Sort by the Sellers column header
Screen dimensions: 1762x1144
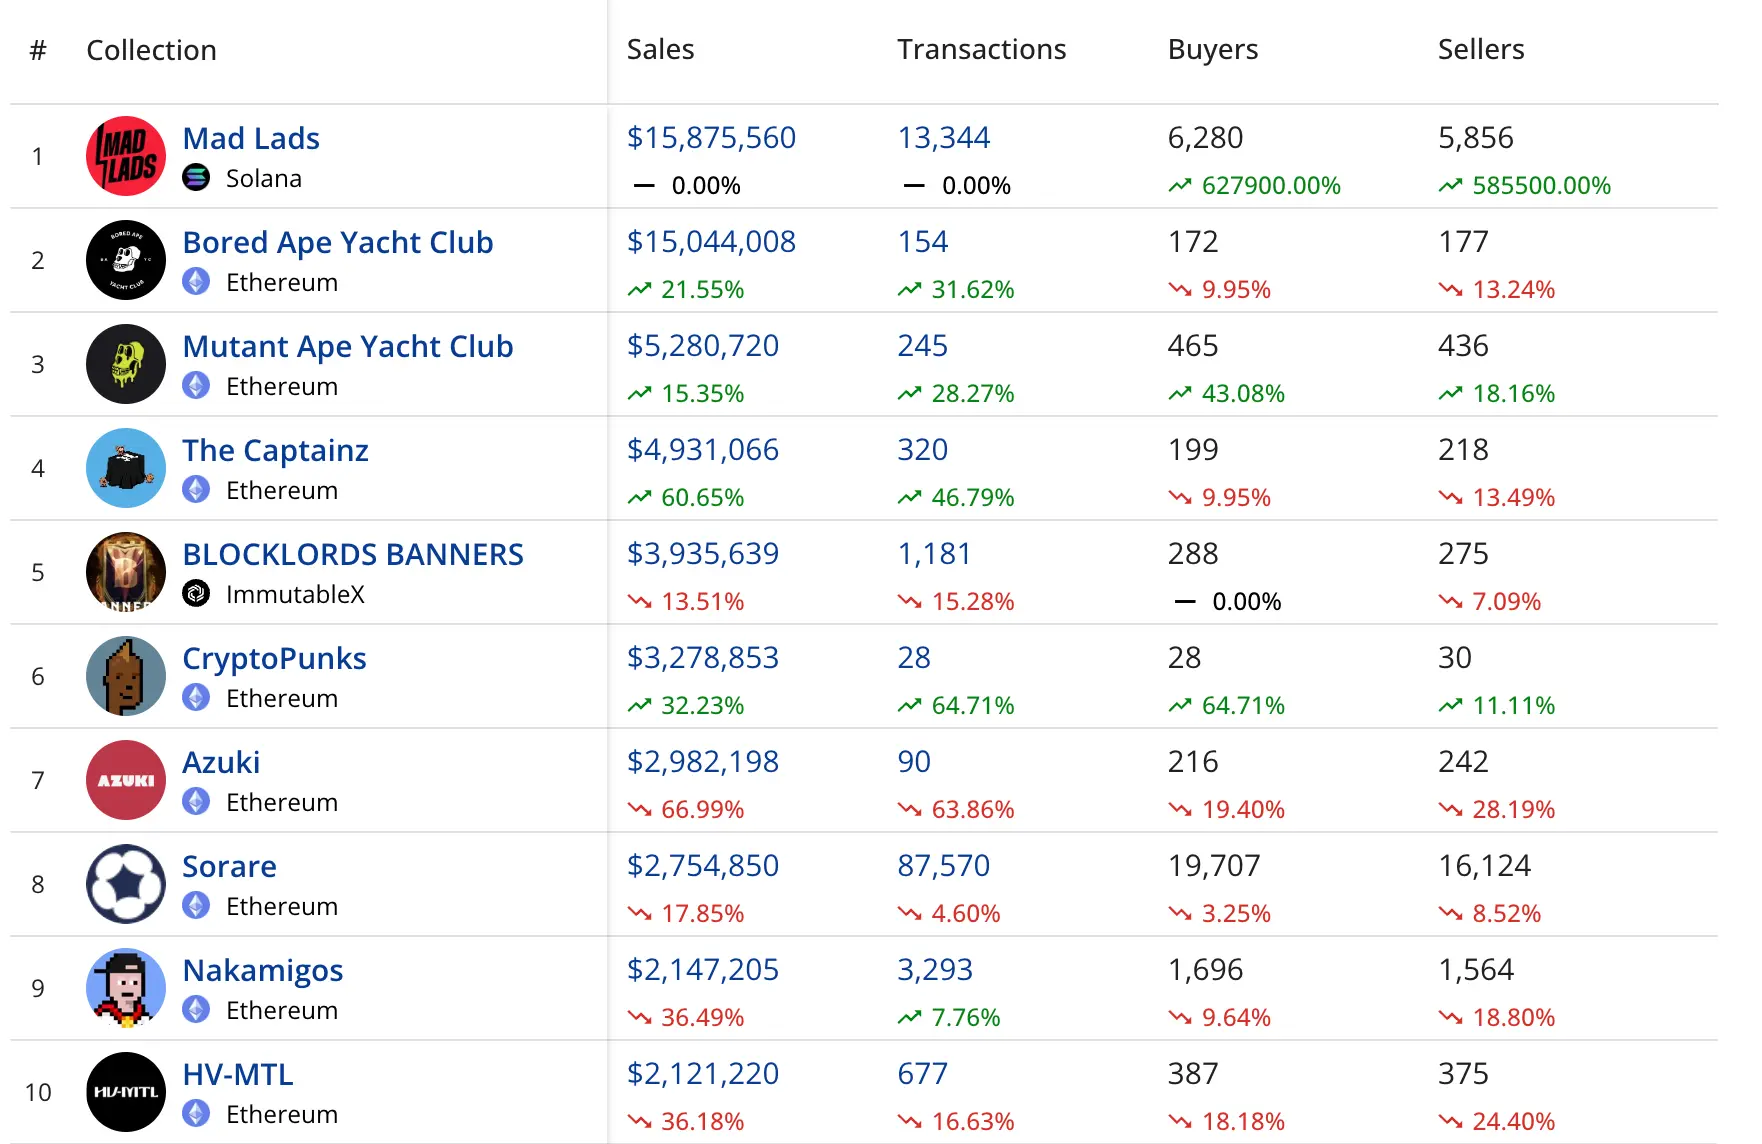1481,49
